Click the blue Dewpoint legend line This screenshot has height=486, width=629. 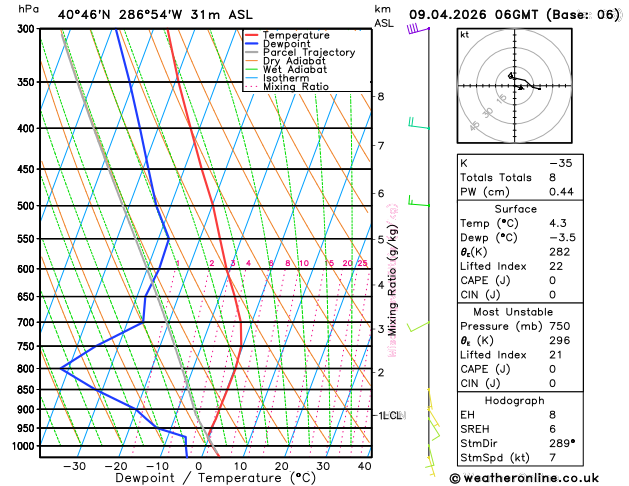252,44
